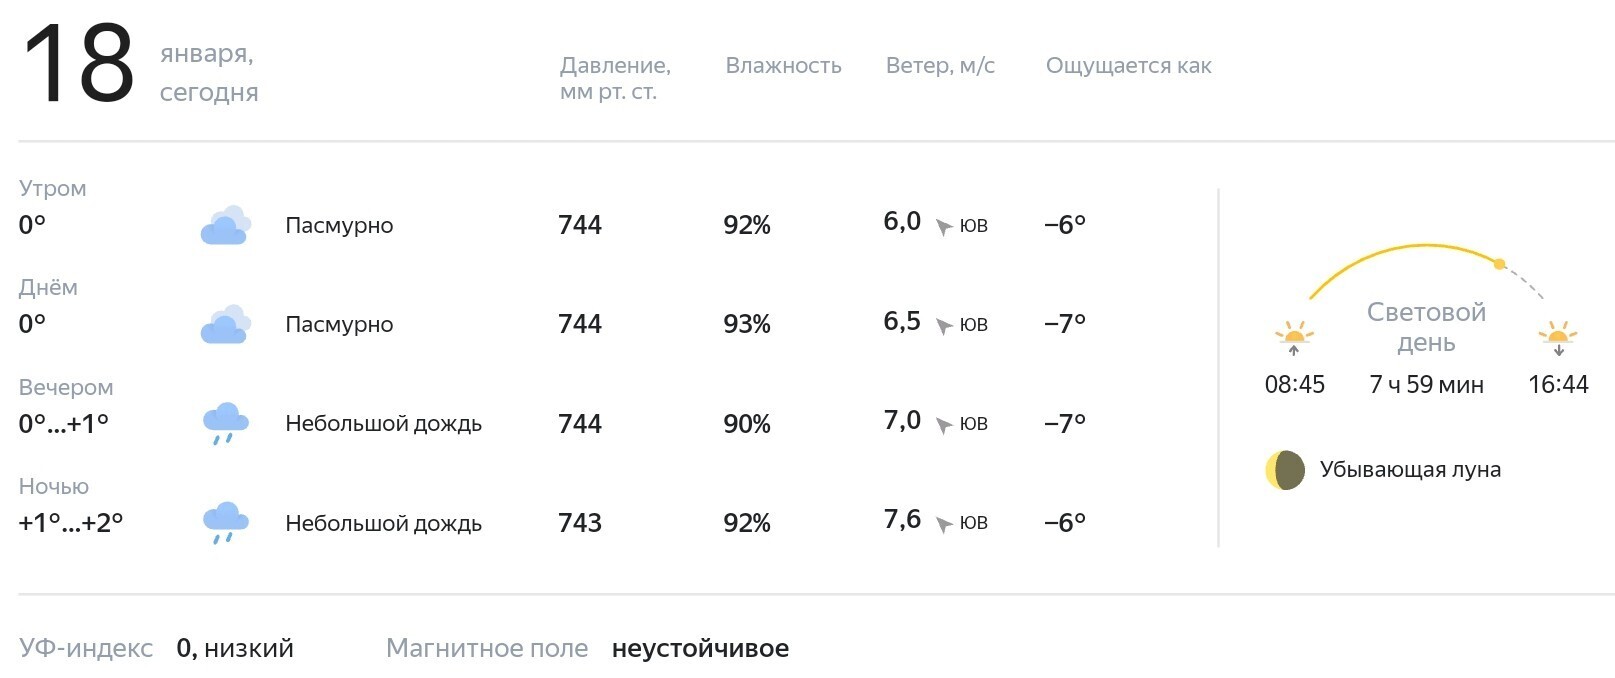Image resolution: width=1615 pixels, height=678 pixels.
Task: Click the waning moon icon
Action: pos(1285,470)
